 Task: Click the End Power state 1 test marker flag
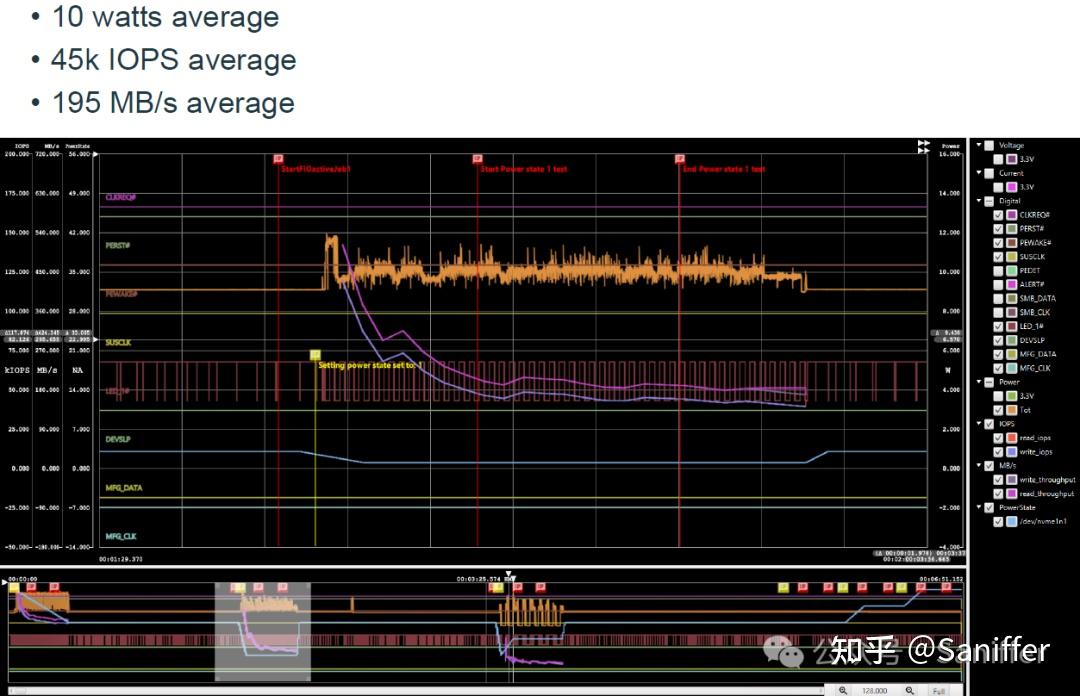680,158
